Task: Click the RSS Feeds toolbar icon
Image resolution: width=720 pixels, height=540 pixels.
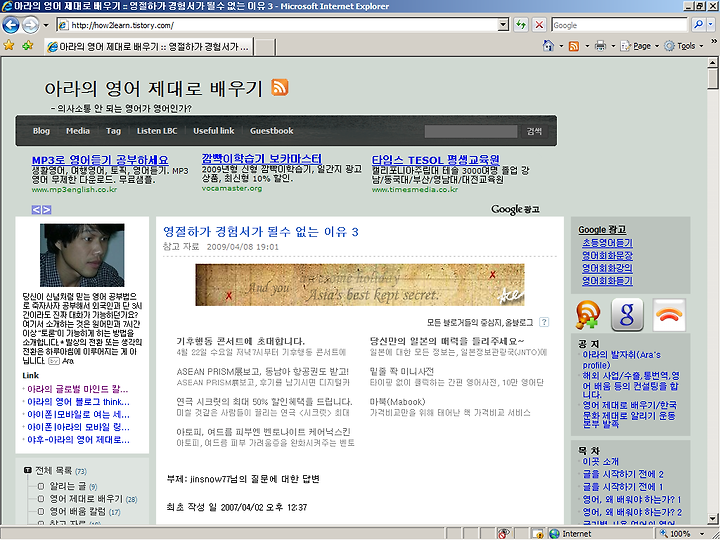Action: coord(574,46)
